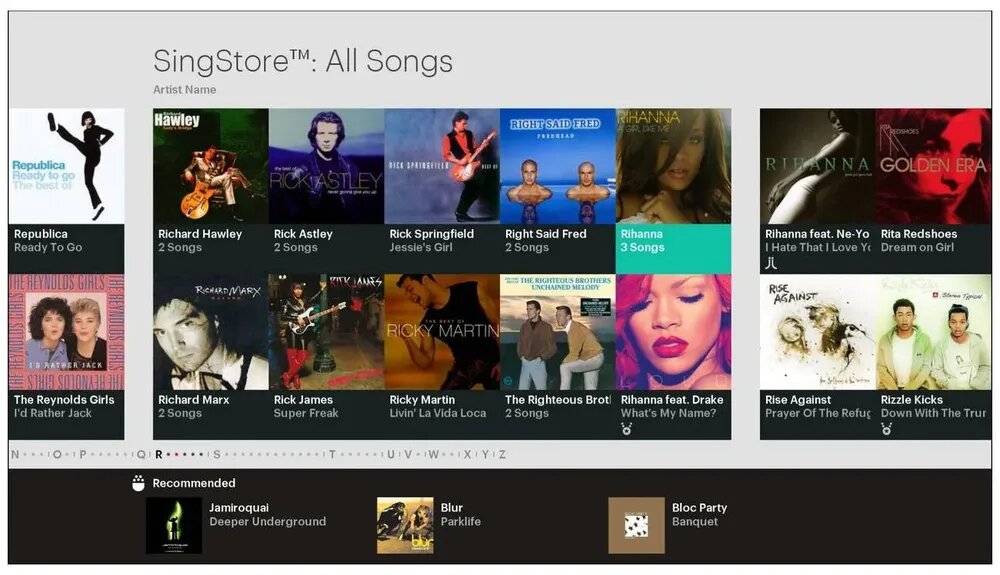
Task: Click the Blur Parklife recommended thumbnail
Action: pyautogui.click(x=405, y=525)
